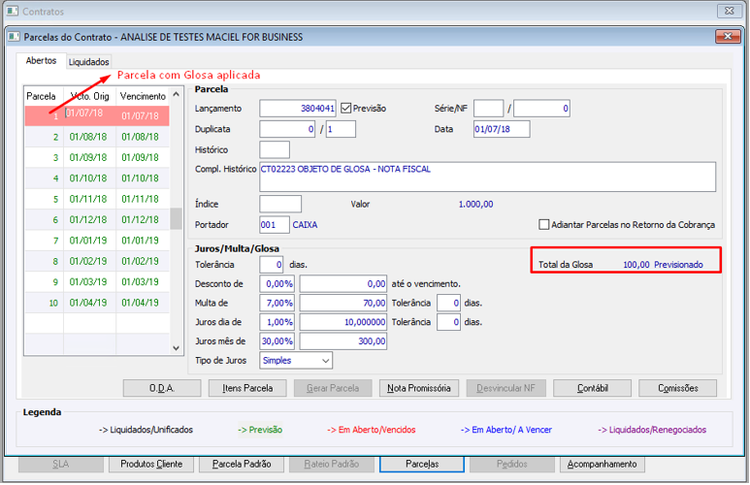This screenshot has width=750, height=485.
Task: Click the Índice input field
Action: (280, 204)
